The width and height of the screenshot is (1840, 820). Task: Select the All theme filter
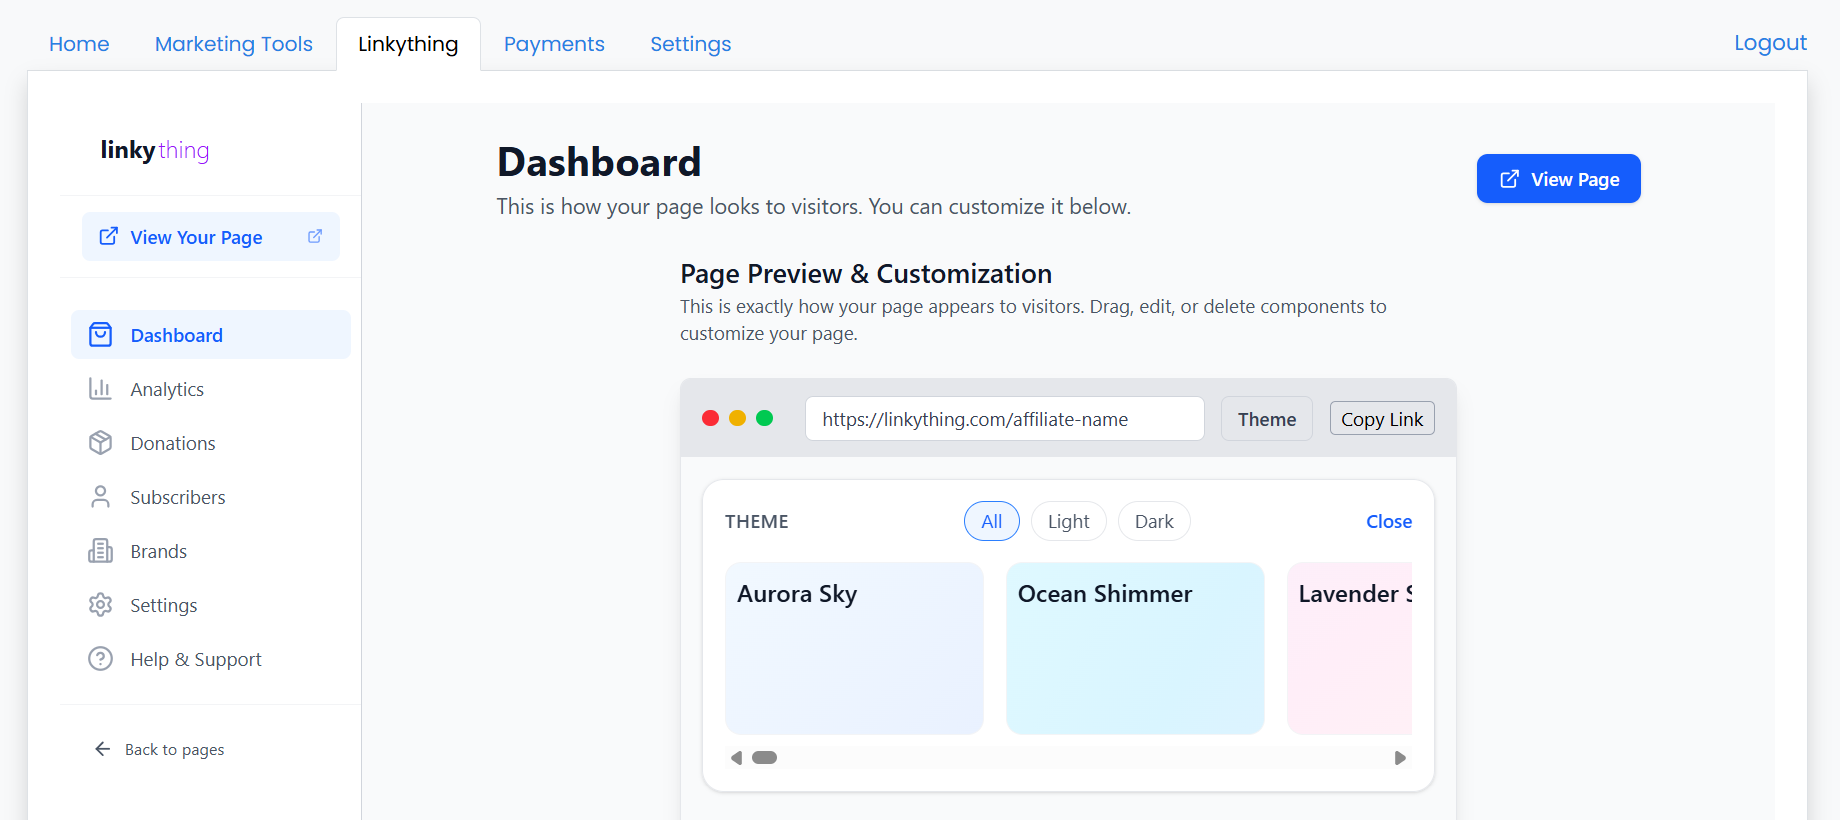tap(991, 521)
